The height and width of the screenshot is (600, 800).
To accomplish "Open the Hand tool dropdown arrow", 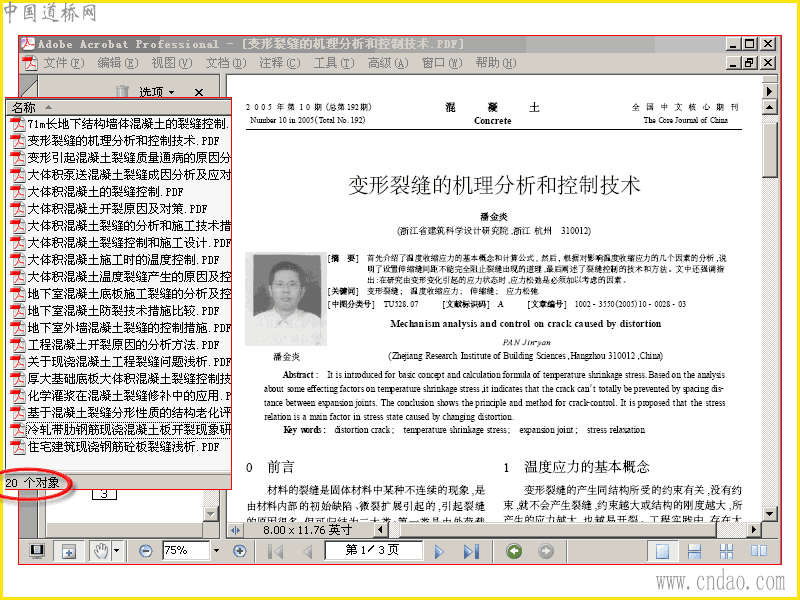I will (x=117, y=551).
